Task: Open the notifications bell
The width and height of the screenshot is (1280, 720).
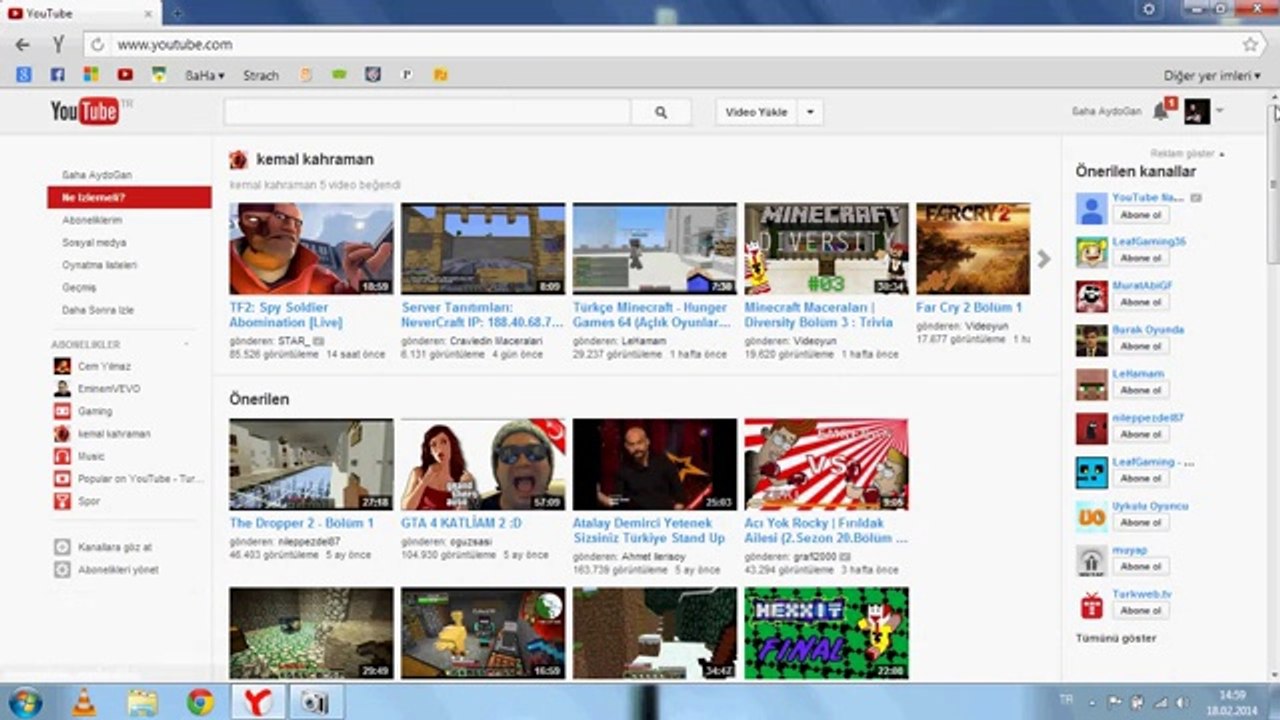Action: (x=1160, y=111)
